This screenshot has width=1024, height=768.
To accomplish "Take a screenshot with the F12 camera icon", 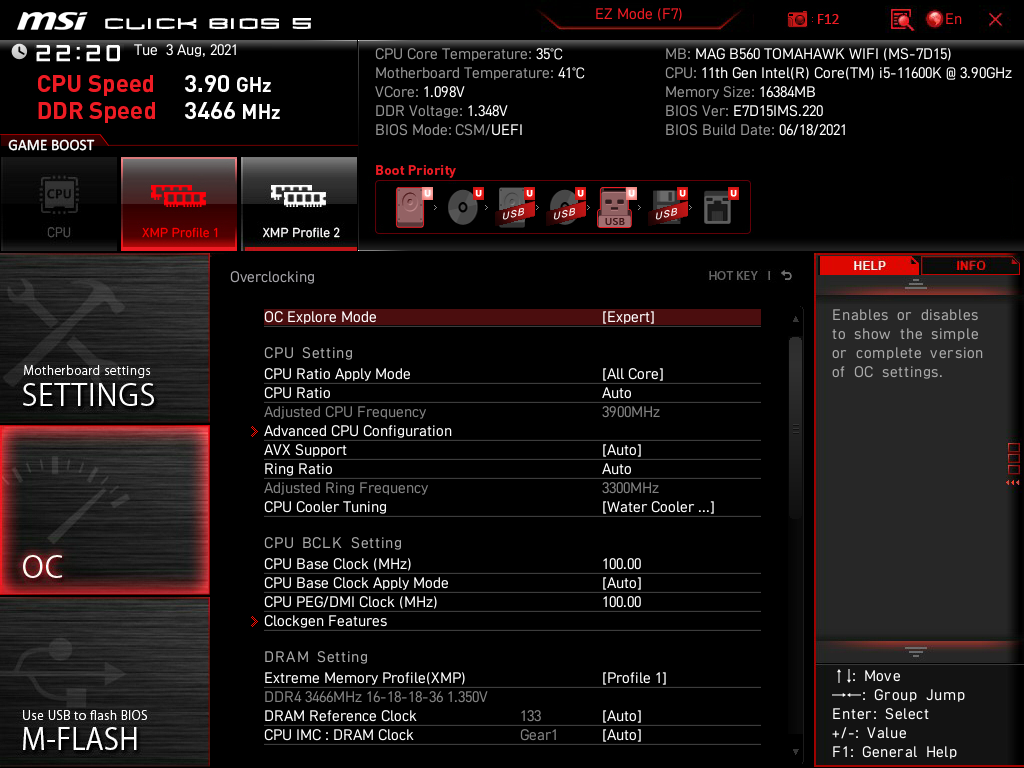I will coord(797,20).
